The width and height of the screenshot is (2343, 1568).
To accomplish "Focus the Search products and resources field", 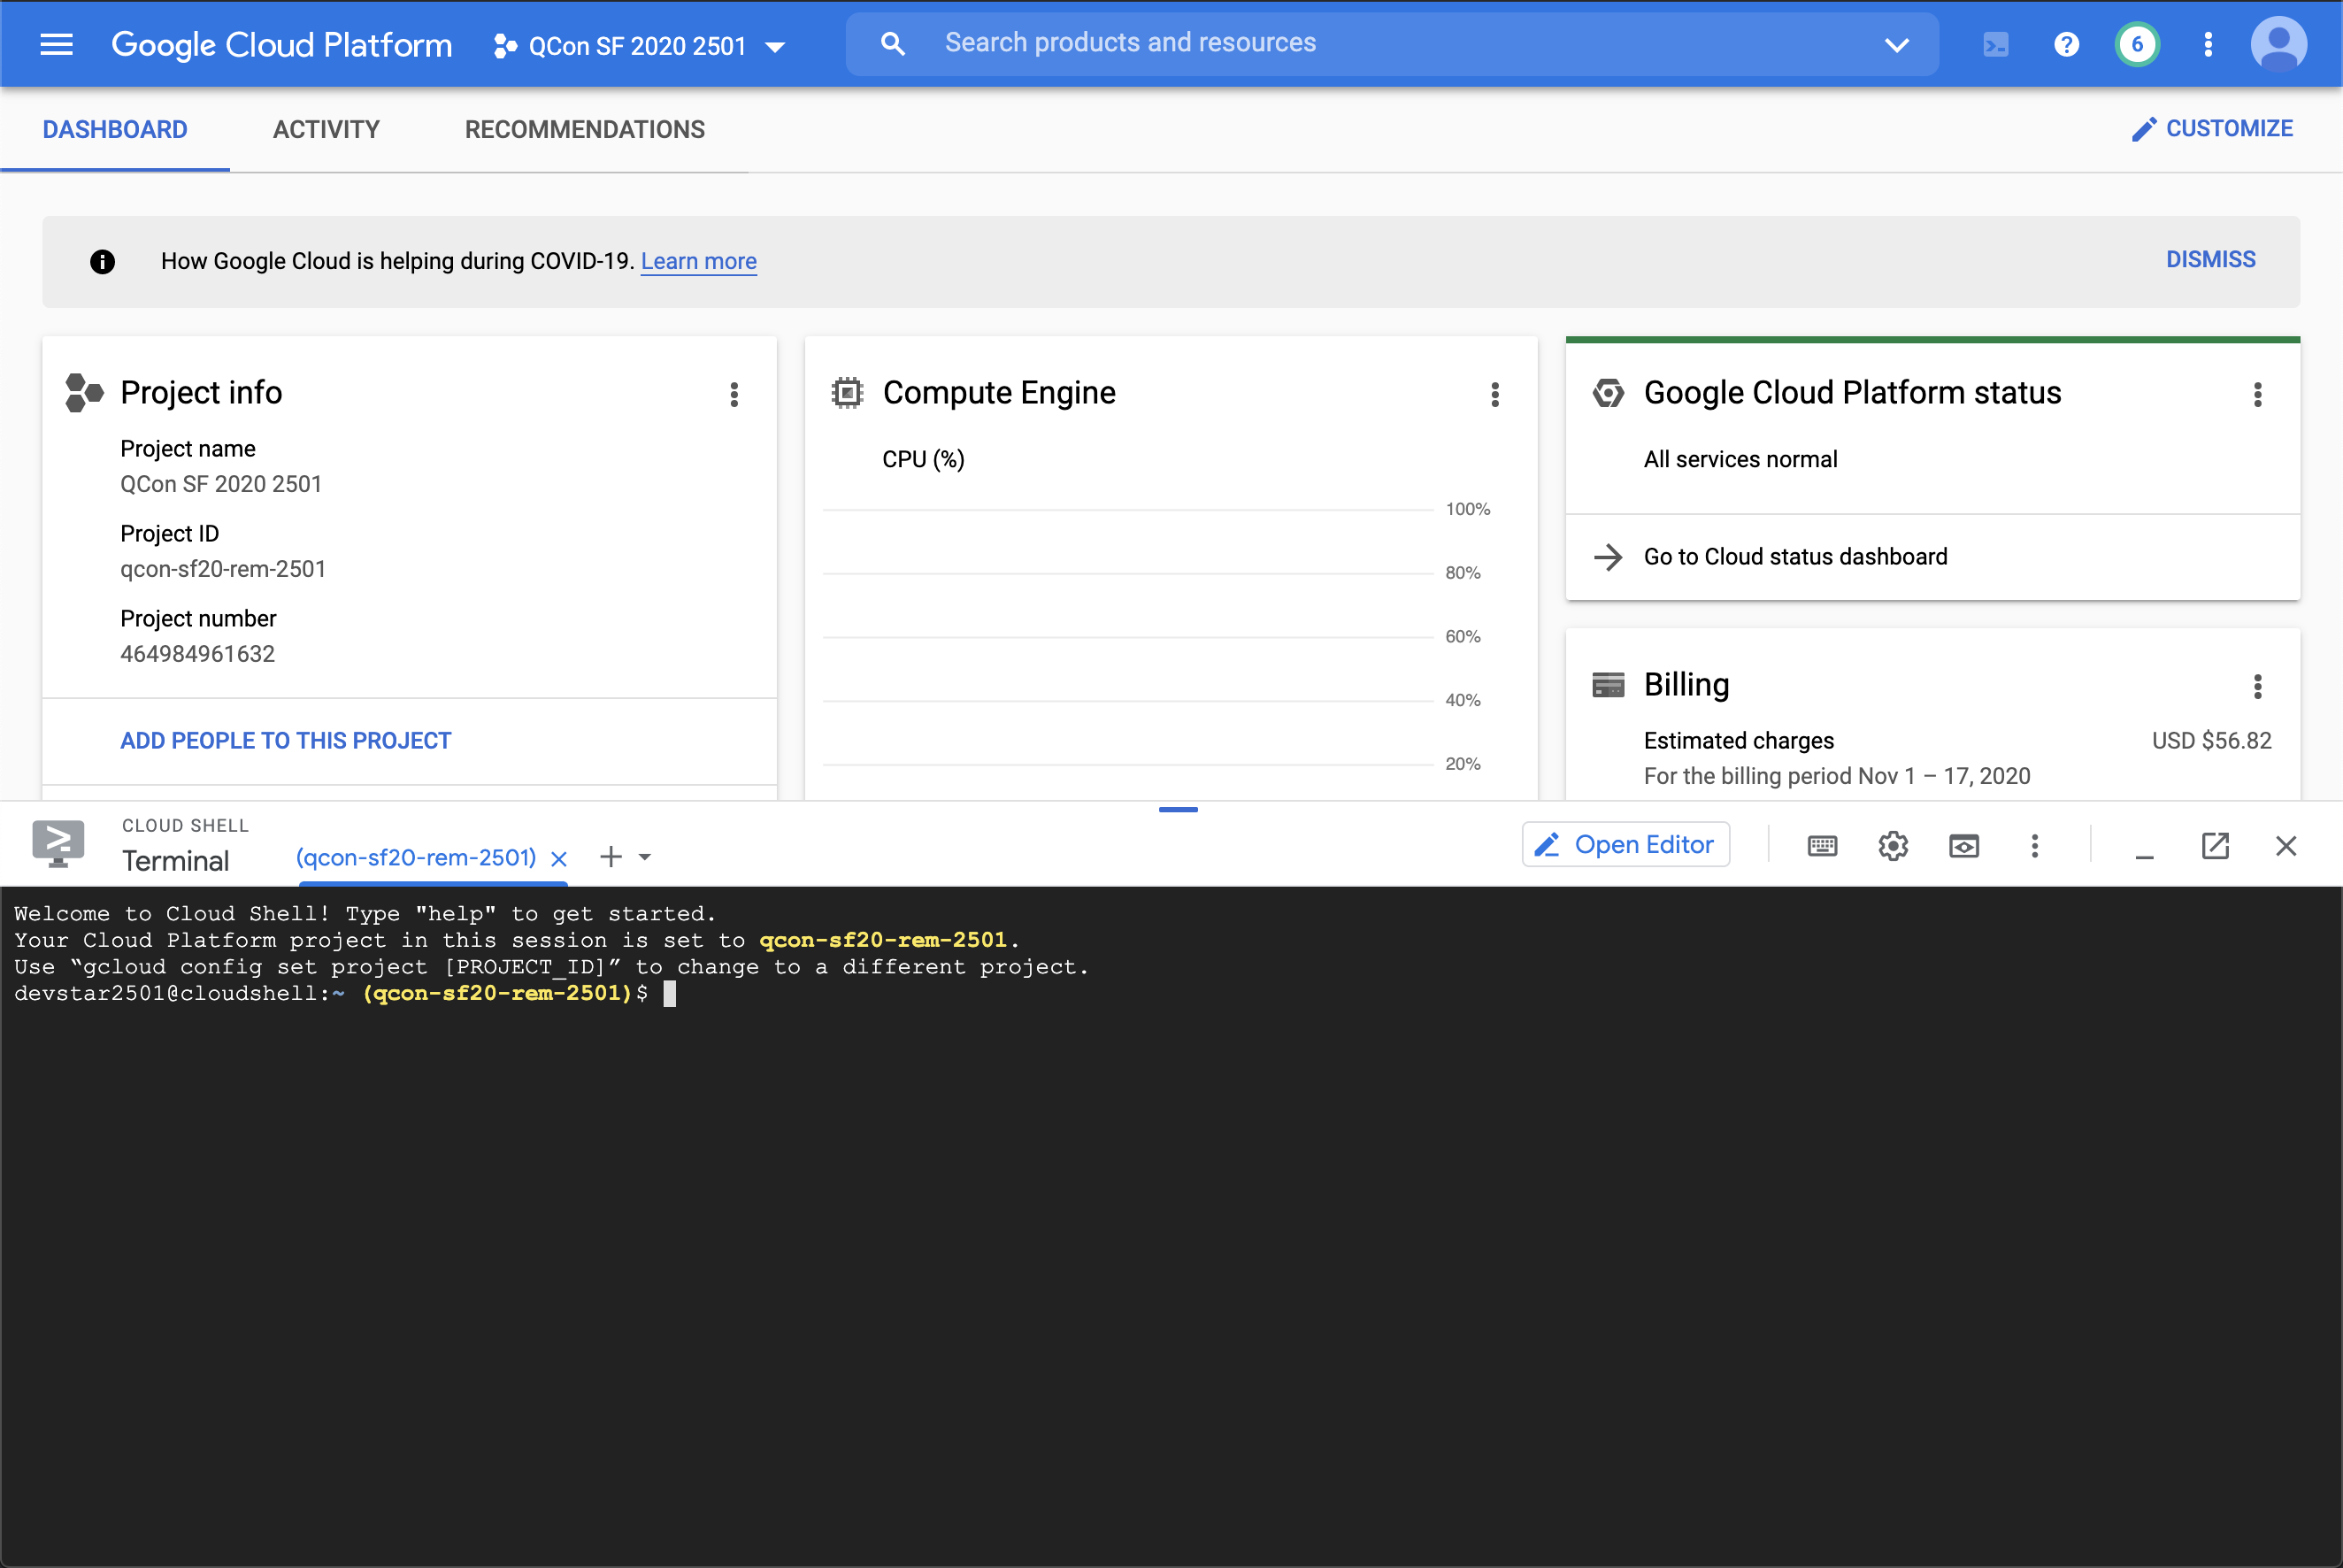I will (1392, 44).
